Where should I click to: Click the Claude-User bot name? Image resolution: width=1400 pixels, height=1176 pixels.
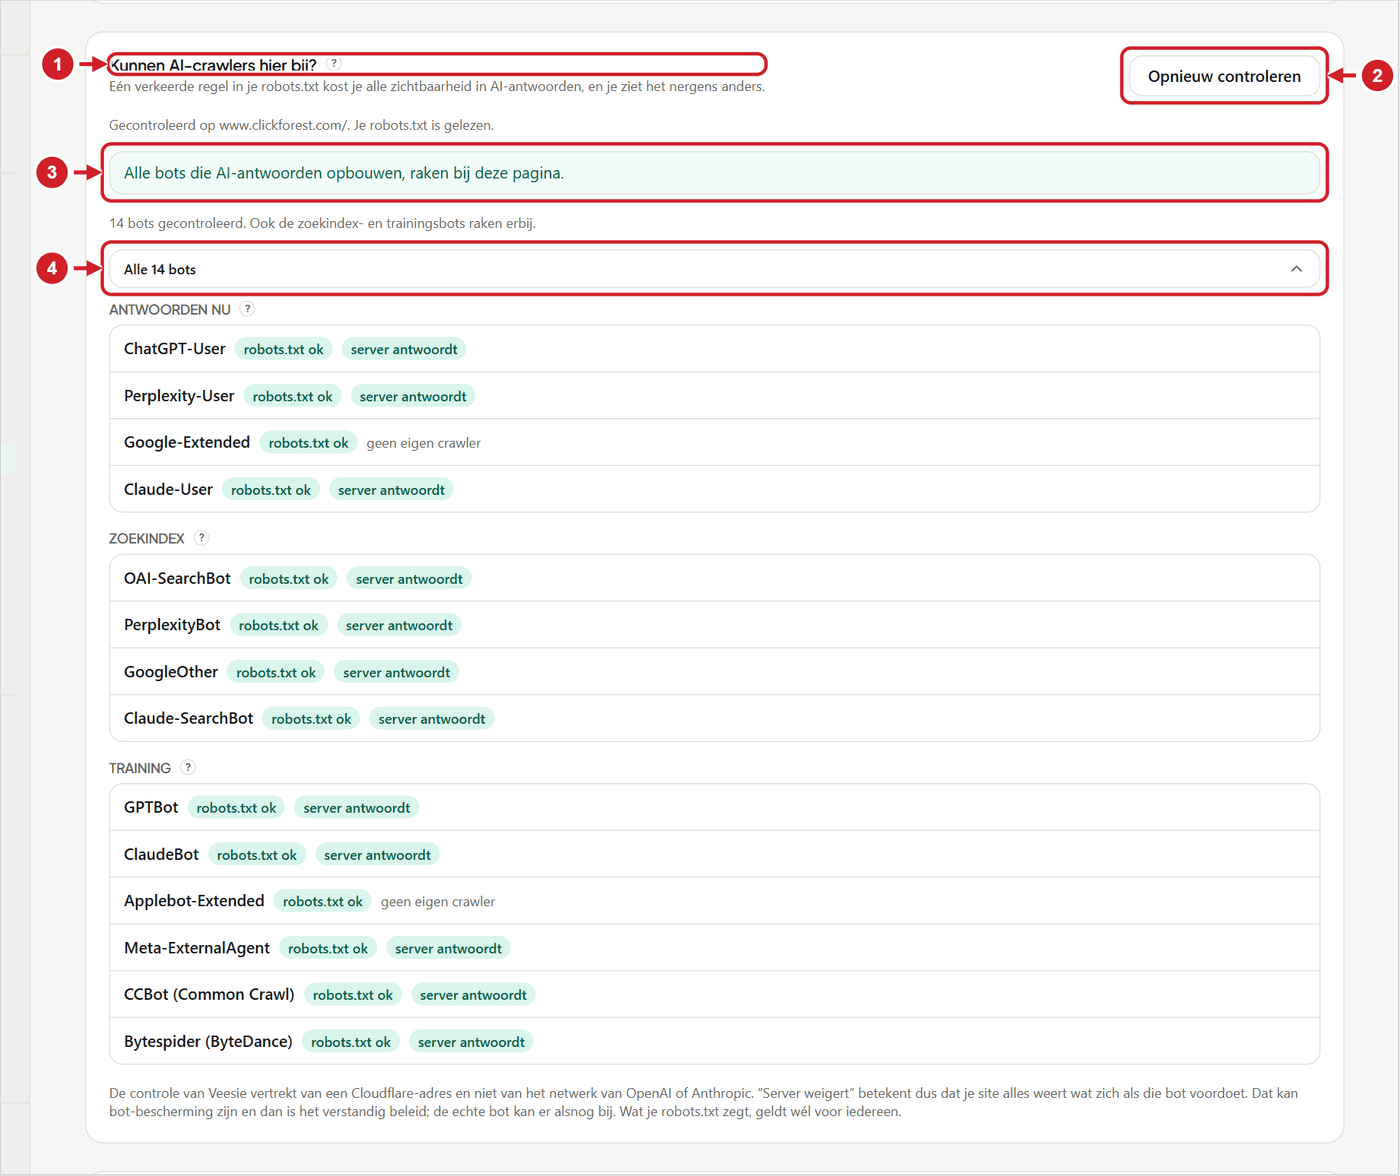click(168, 489)
